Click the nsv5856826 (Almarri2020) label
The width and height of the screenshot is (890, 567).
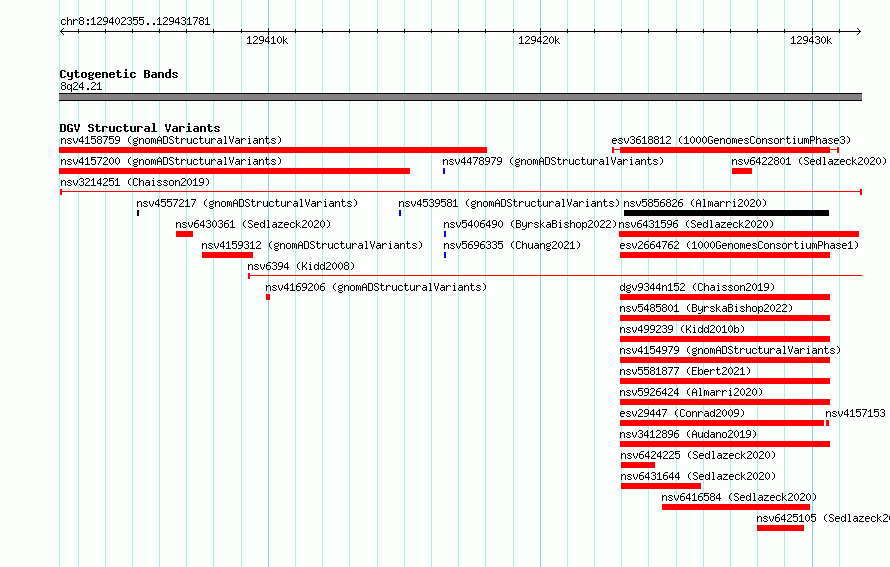coord(695,203)
